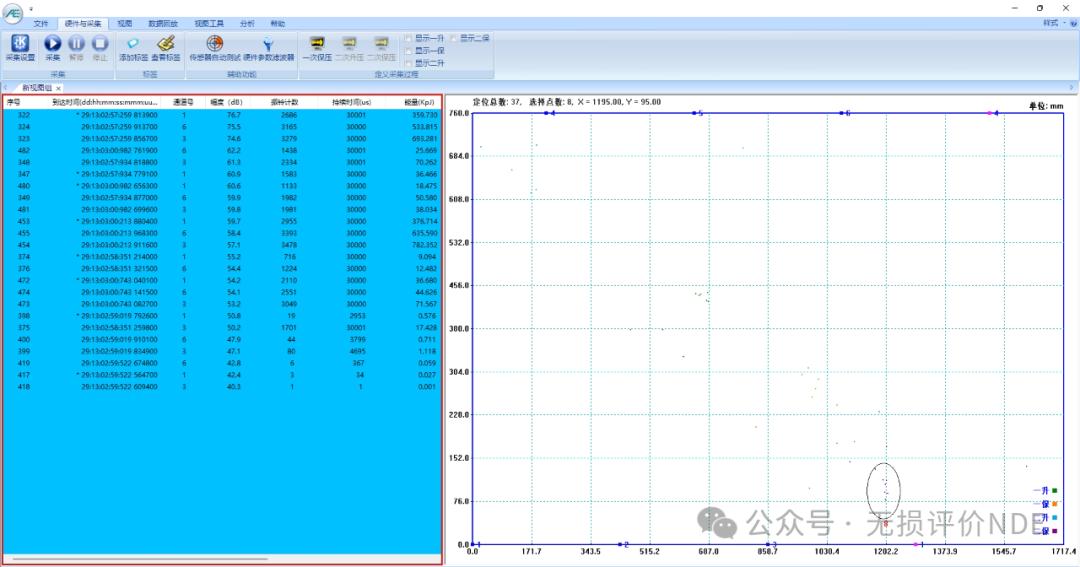Click the energy value 782.352
Viewport: 1080px width, 567px height.
click(x=424, y=245)
